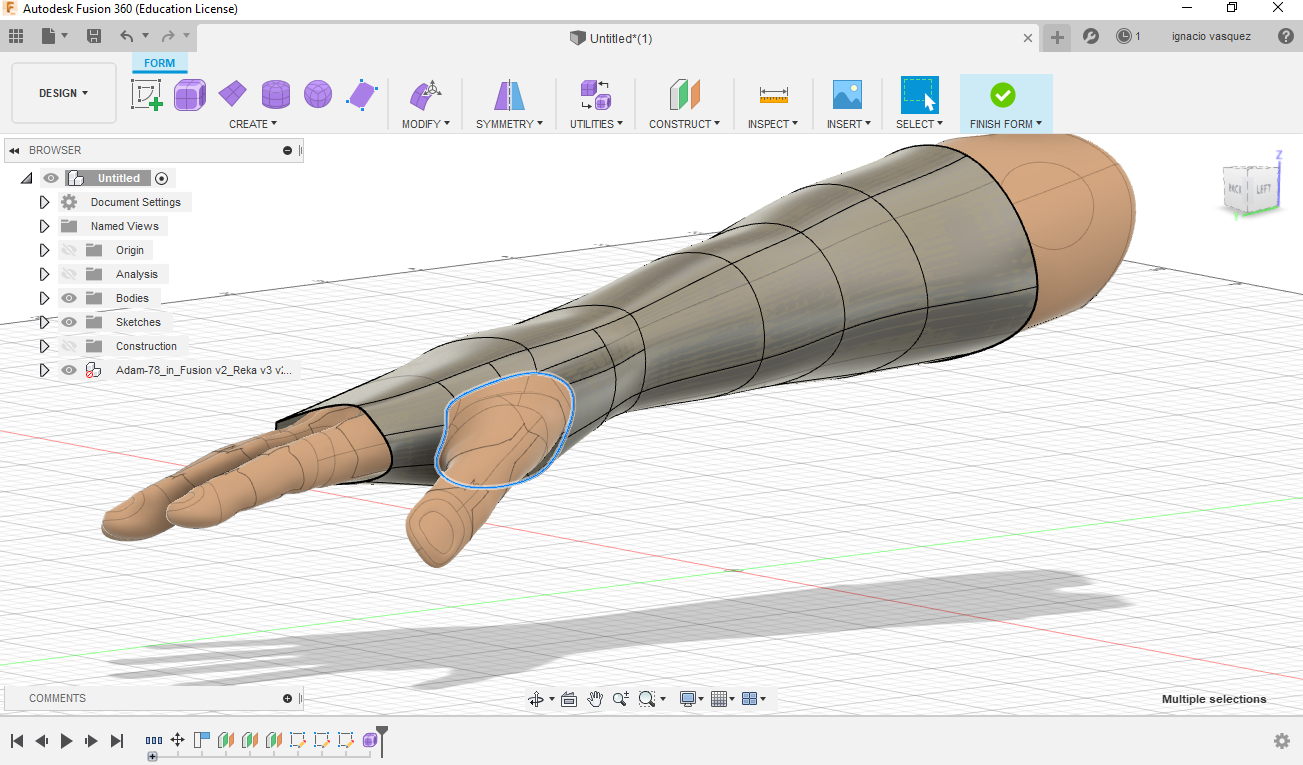Open the SELECT menu
Viewport: 1303px width, 765px height.
(919, 124)
